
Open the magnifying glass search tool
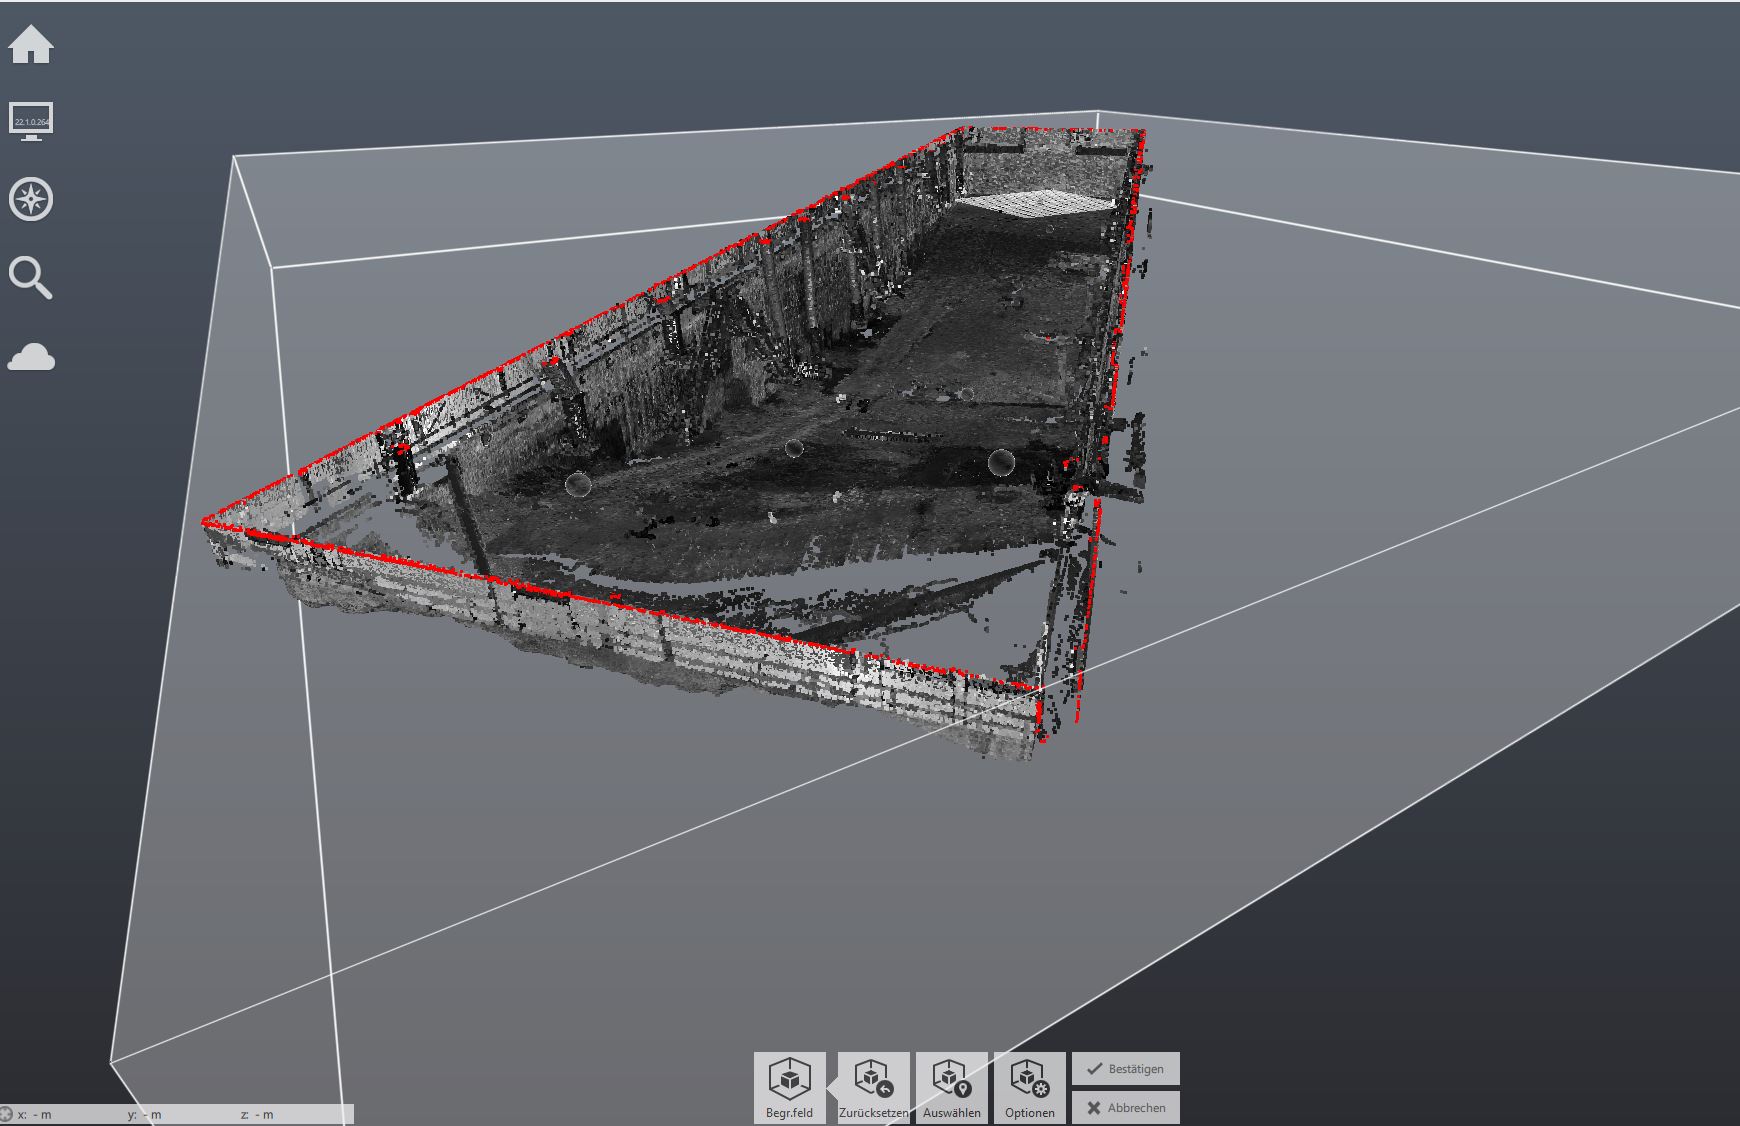(31, 278)
